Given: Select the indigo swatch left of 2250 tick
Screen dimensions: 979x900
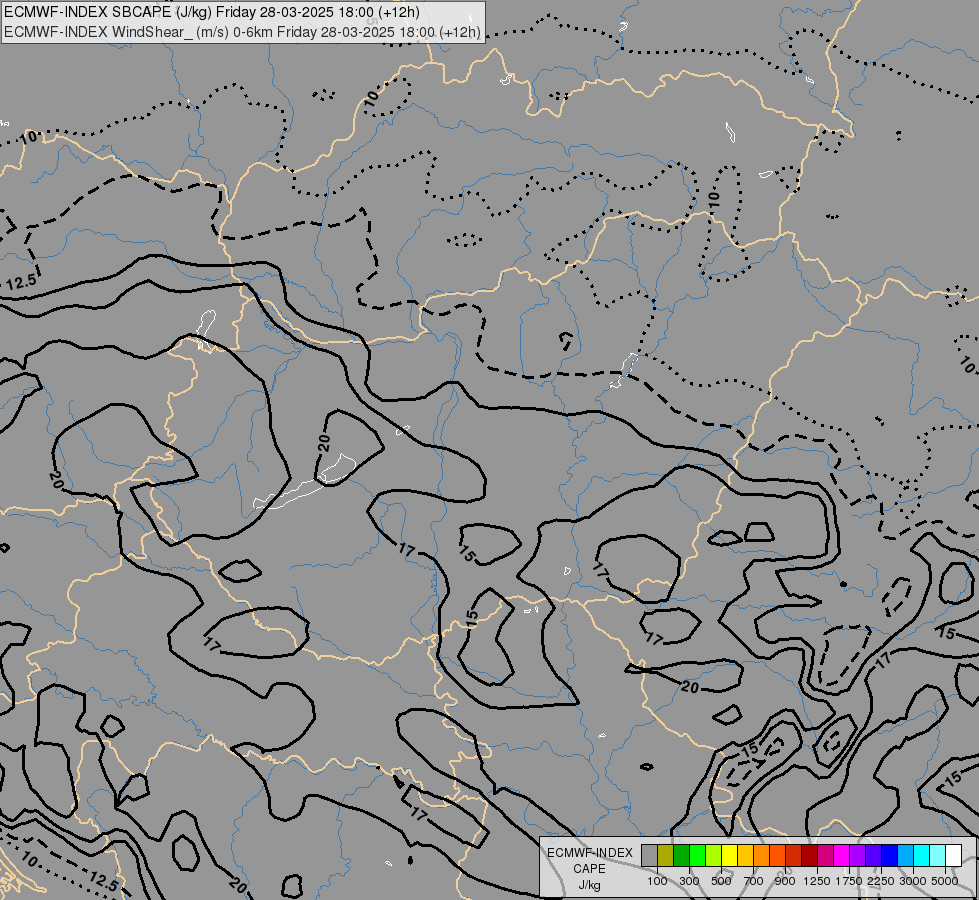Looking at the screenshot, I should click(873, 856).
